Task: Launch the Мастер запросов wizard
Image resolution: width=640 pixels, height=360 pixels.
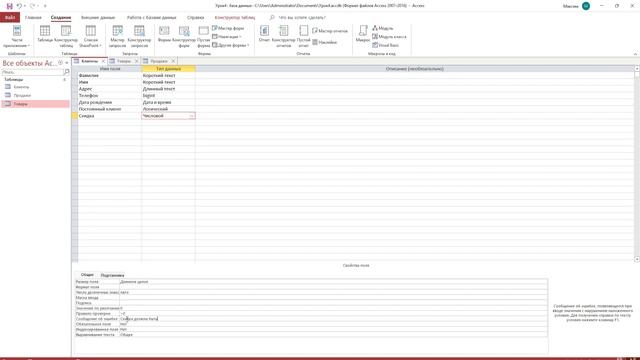Action: (118, 36)
